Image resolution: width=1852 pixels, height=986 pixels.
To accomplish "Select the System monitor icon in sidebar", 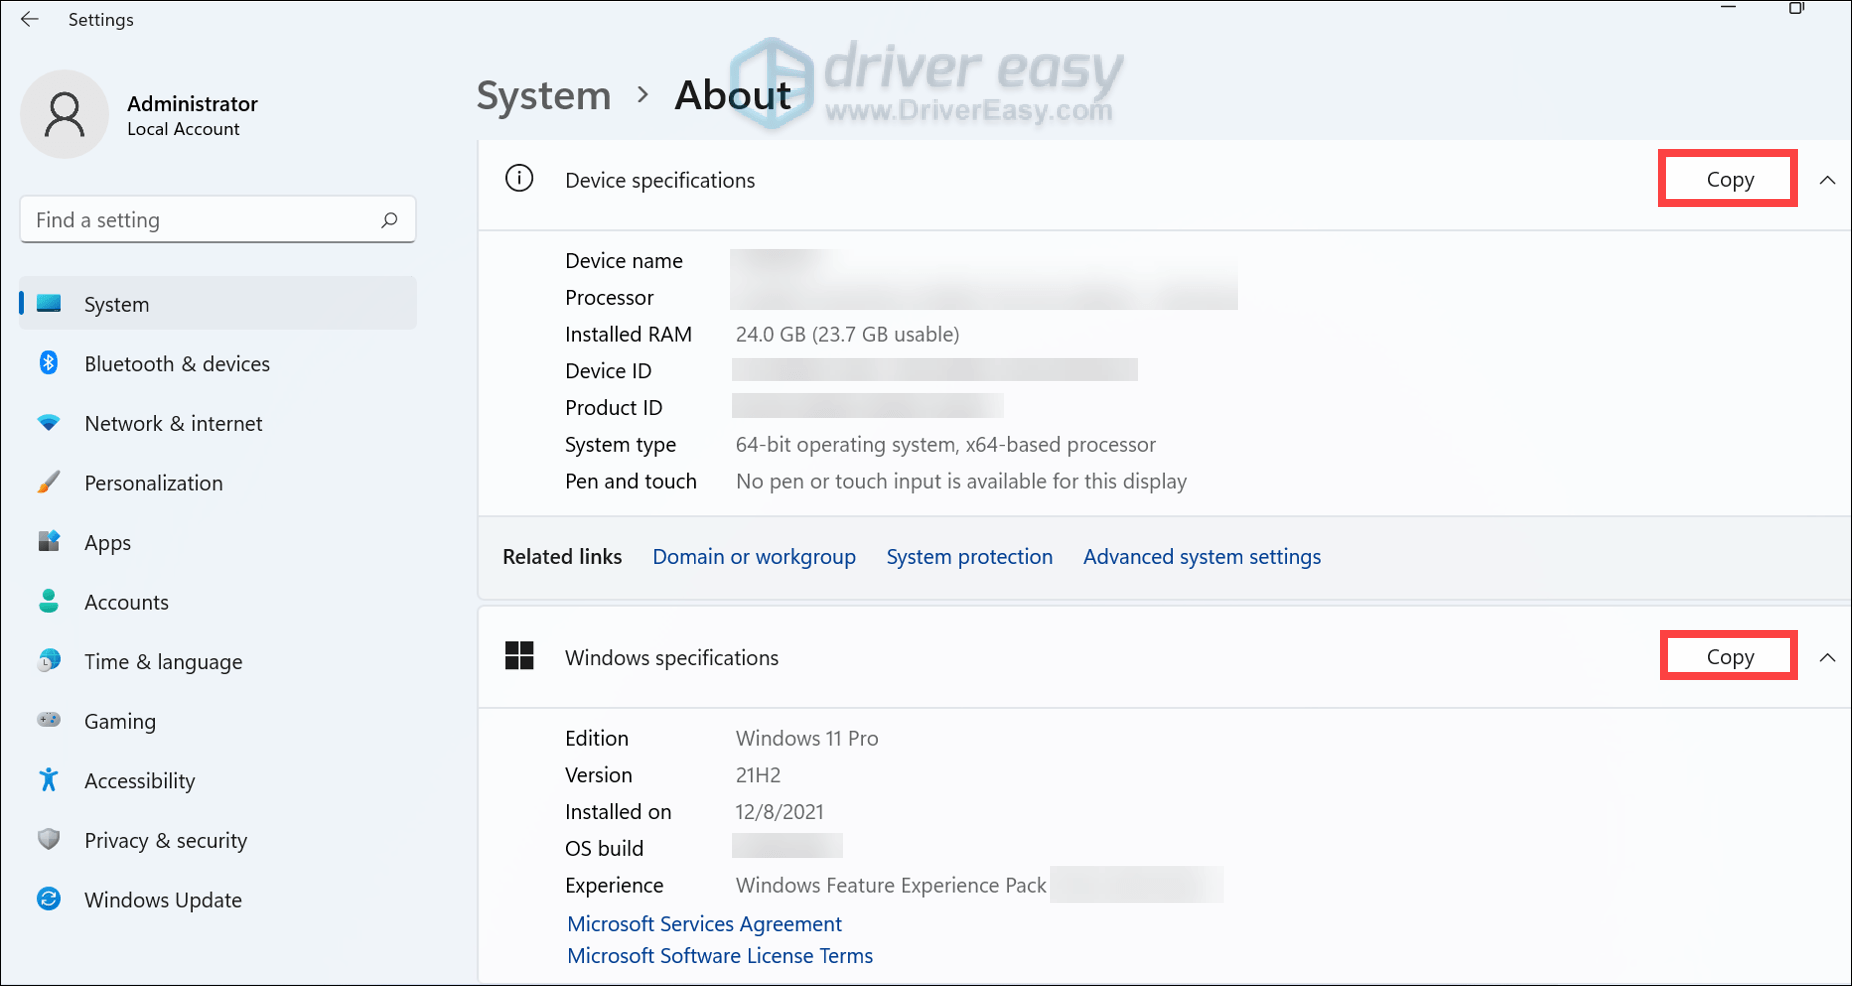I will 49,303.
